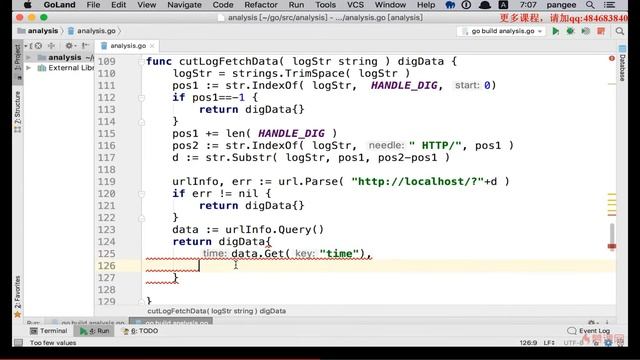The image size is (640, 360).
Task: Collapse the if pos1==-1 block fold marker
Action: click(x=141, y=98)
